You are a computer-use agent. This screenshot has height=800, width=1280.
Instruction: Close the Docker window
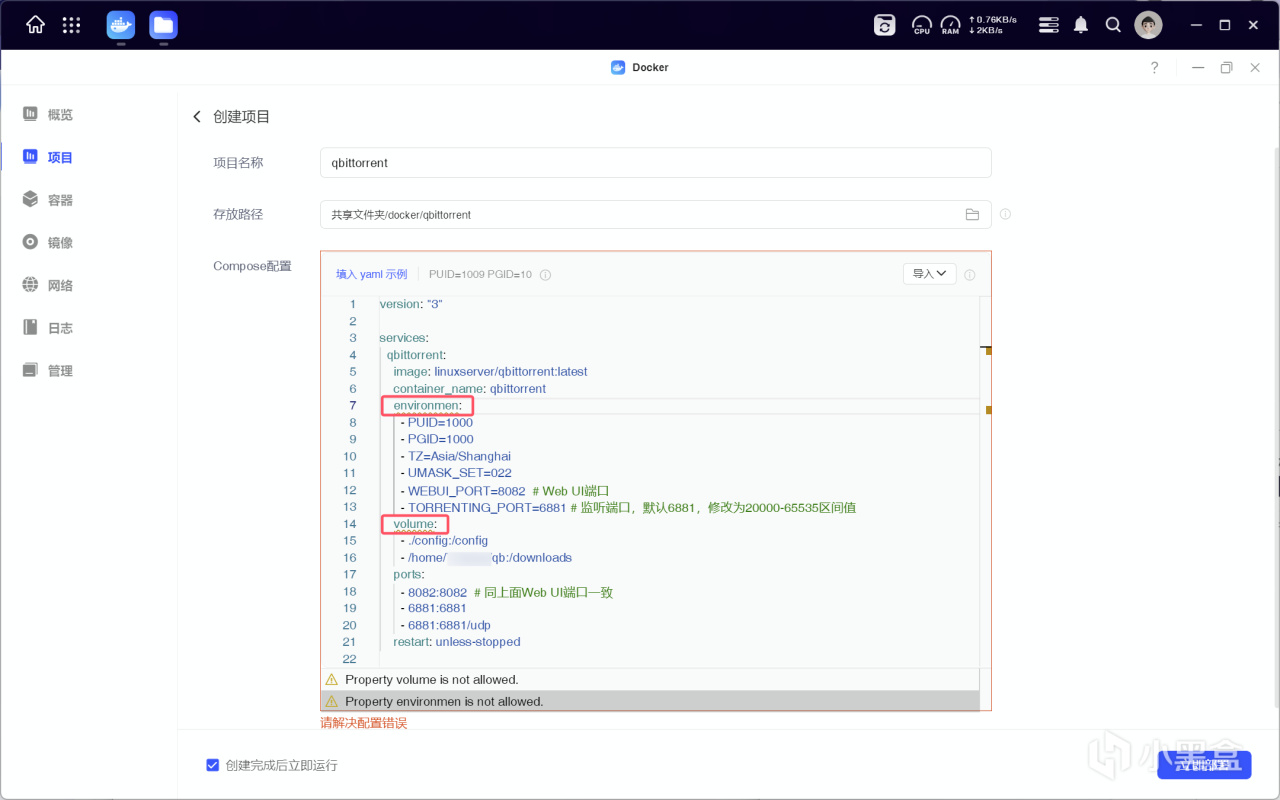pyautogui.click(x=1255, y=67)
